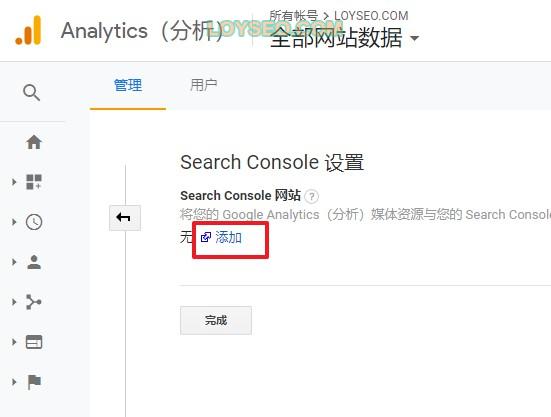Click the external link icon before 添加
Viewport: 551px width, 417px height.
(x=206, y=237)
